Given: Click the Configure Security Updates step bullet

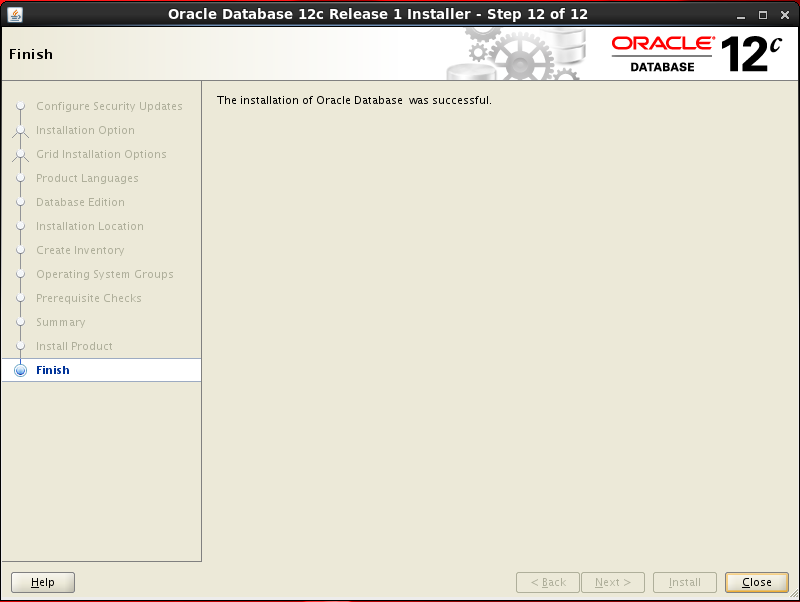Looking at the screenshot, I should (20, 106).
